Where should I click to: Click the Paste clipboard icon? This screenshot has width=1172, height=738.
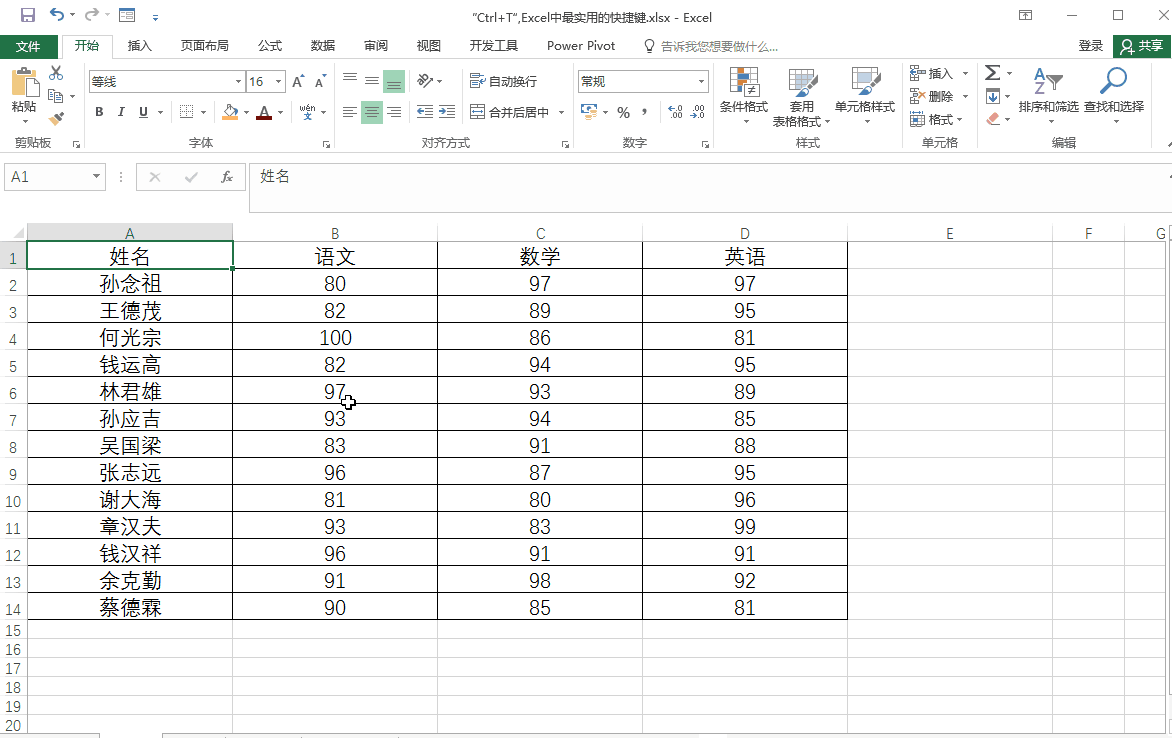24,82
